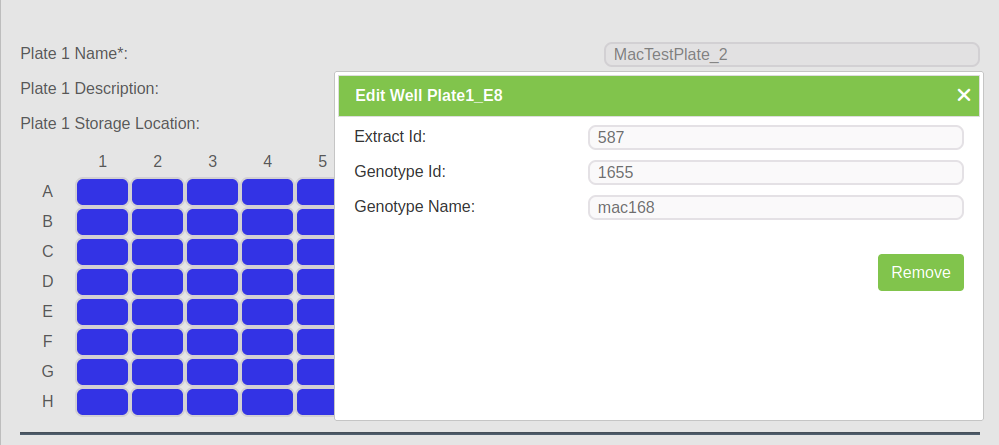Click the Remove button

(920, 273)
